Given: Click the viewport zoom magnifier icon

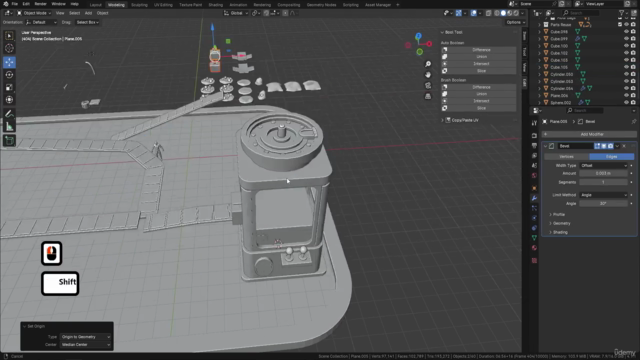Looking at the screenshot, I should point(428,64).
